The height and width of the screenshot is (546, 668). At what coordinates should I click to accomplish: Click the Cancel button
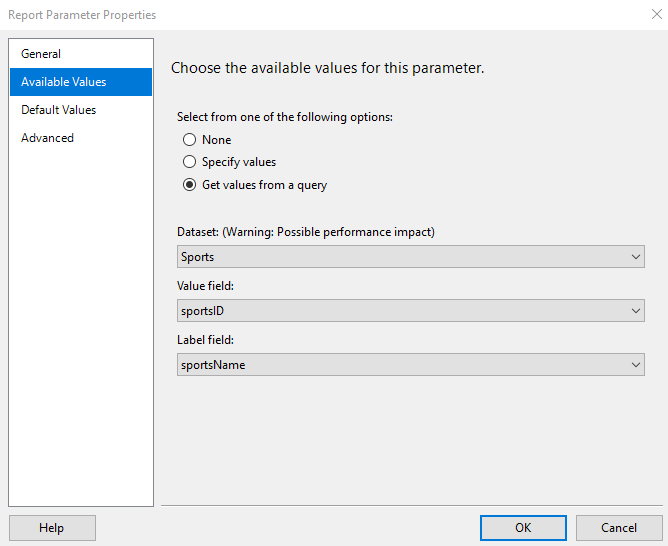click(x=619, y=528)
